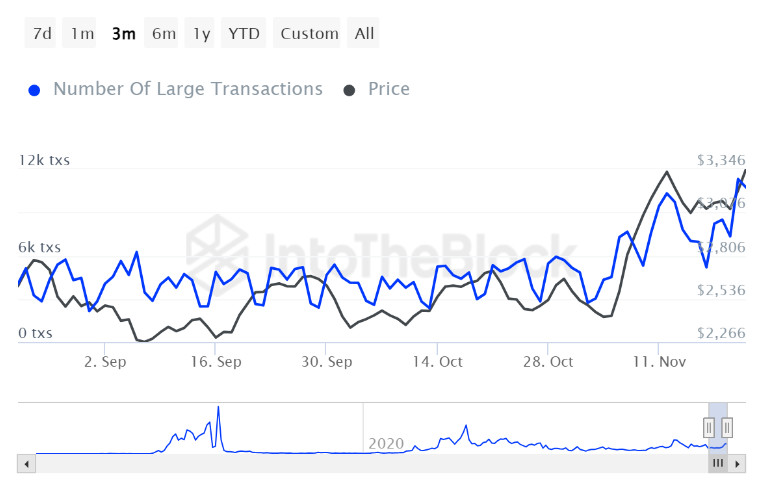763x504 pixels.
Task: Select the 1m time range
Action: (81, 33)
